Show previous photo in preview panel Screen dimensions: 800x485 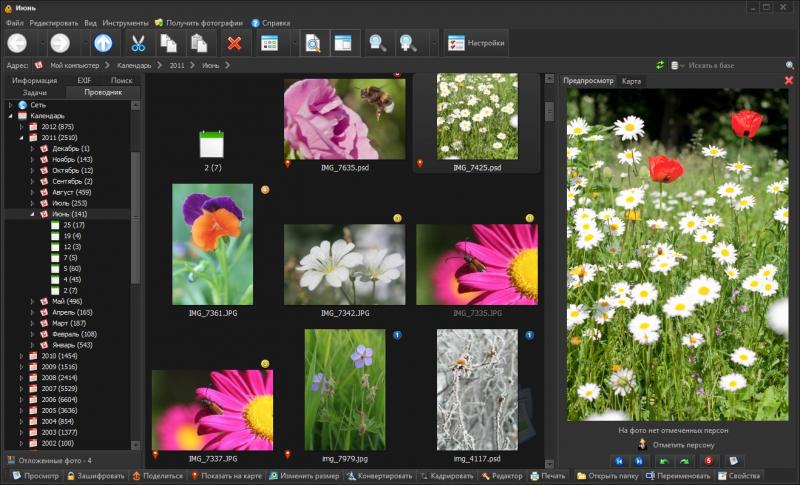point(619,461)
